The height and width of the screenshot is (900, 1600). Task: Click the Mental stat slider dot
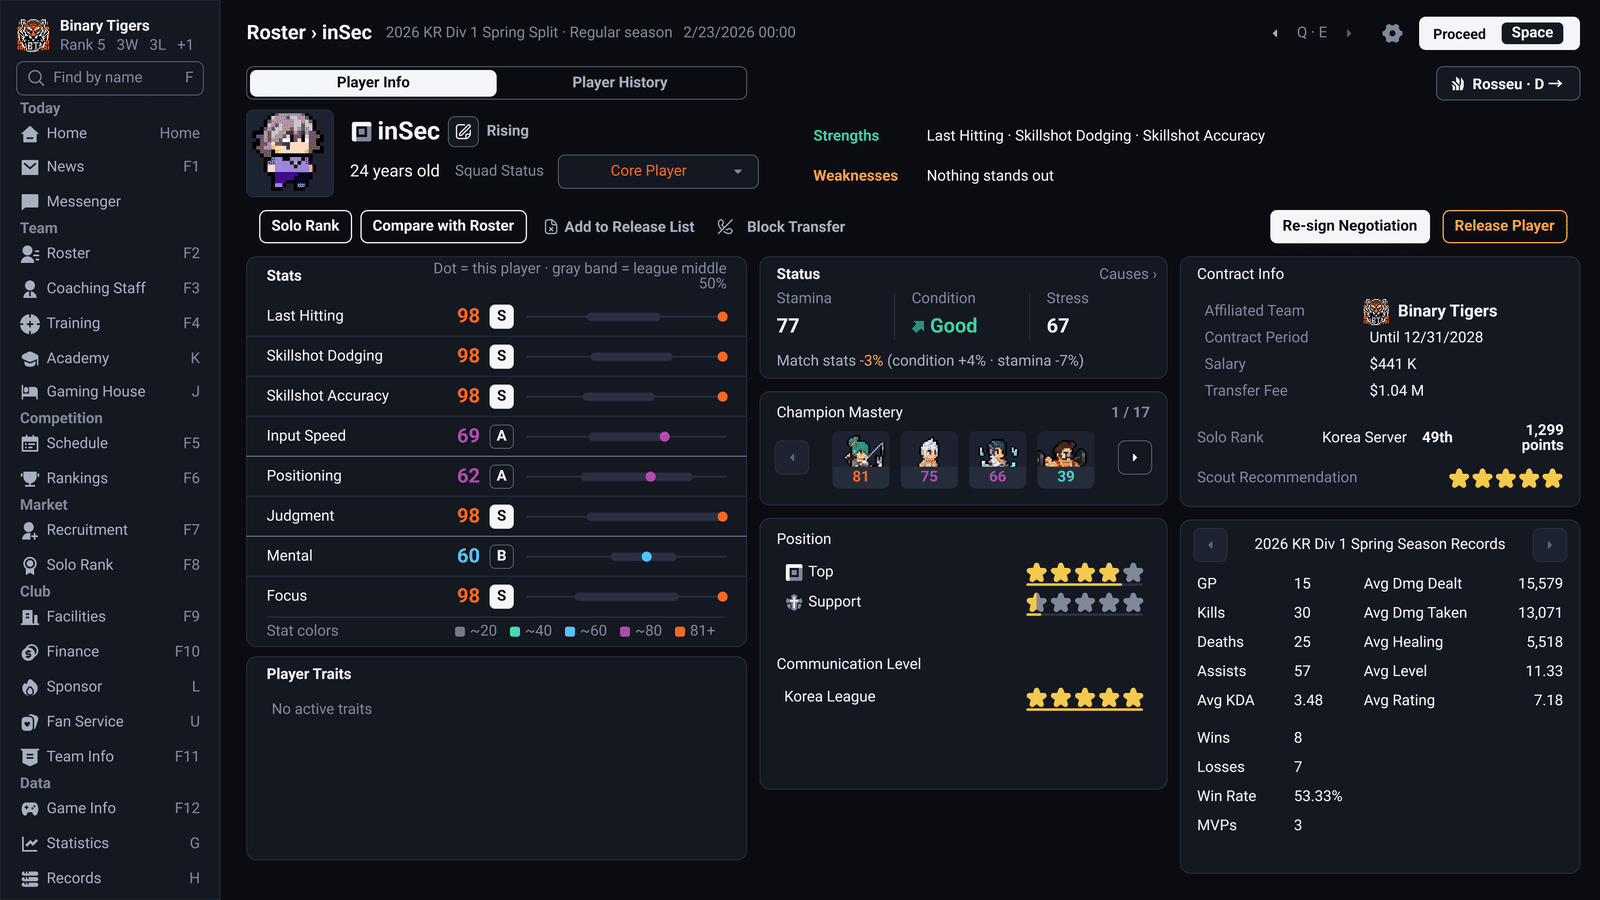(647, 556)
